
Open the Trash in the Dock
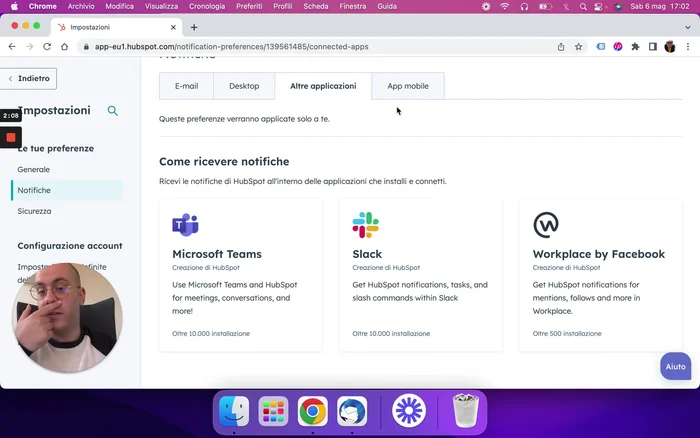[466, 410]
